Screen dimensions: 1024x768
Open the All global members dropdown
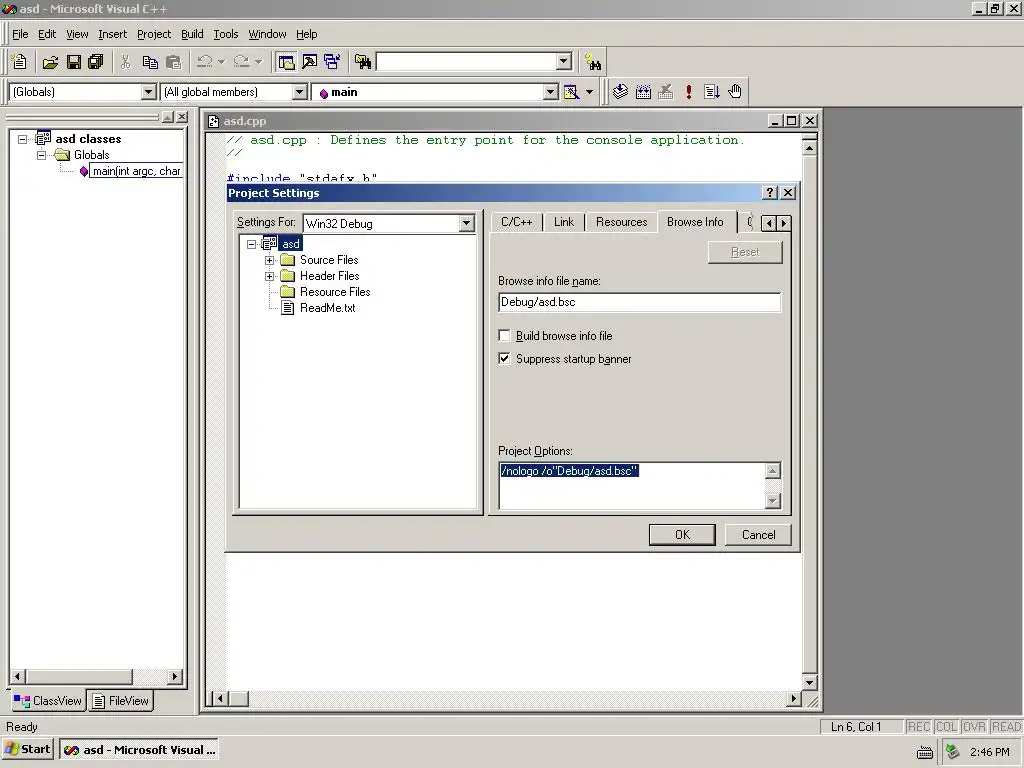(x=299, y=92)
